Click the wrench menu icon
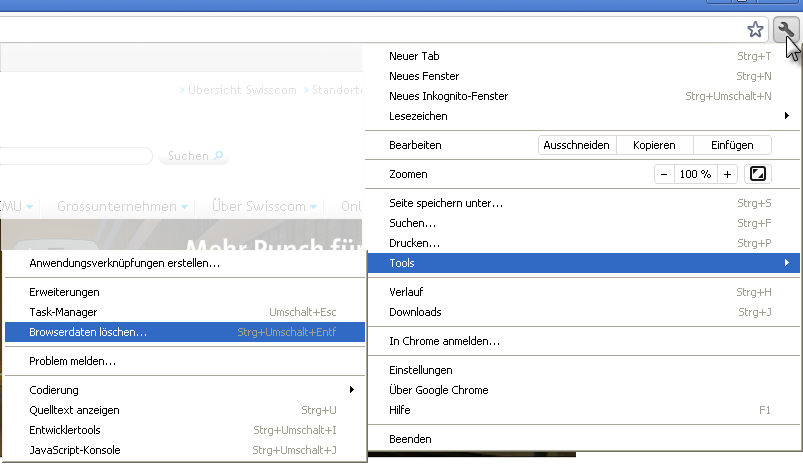This screenshot has height=467, width=803. (785, 30)
